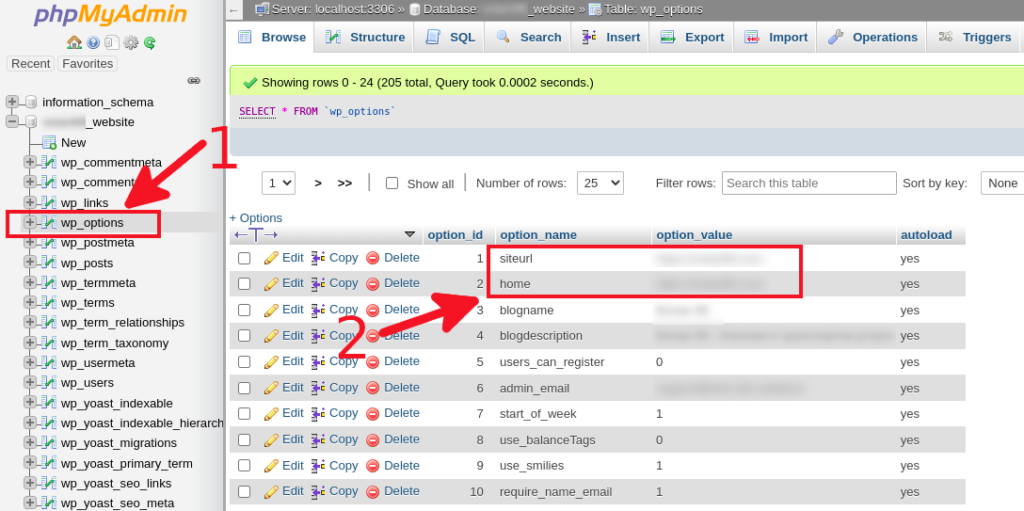
Task: Sort by the option_id column header
Action: [455, 235]
